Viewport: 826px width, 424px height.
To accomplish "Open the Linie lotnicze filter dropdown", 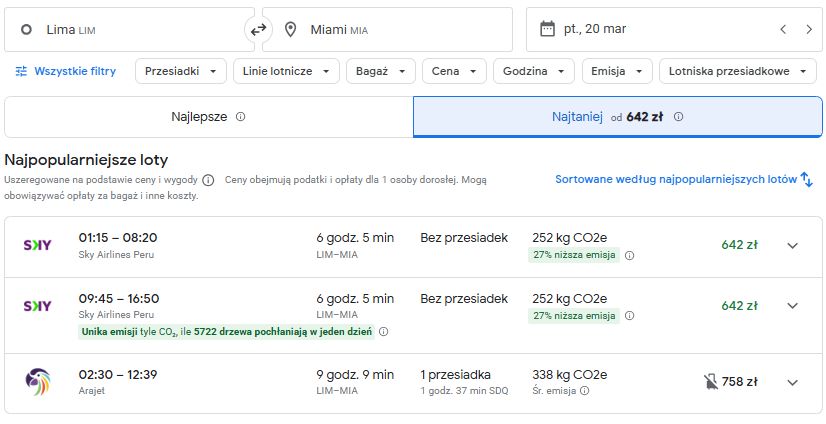I will (286, 71).
